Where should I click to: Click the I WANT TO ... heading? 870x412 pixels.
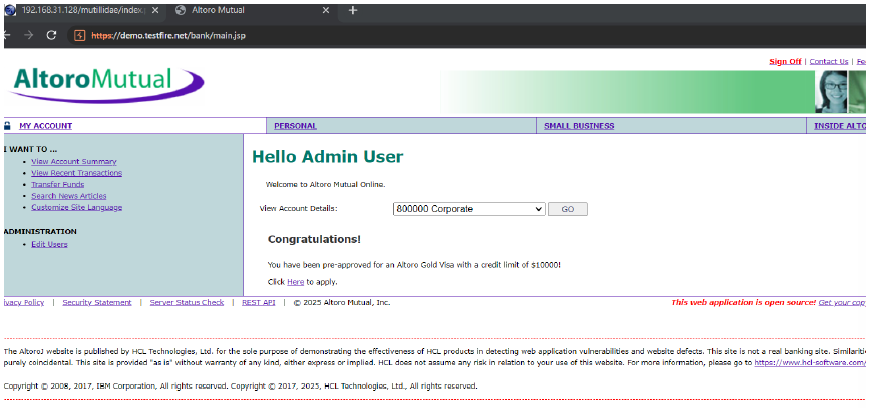tap(31, 150)
